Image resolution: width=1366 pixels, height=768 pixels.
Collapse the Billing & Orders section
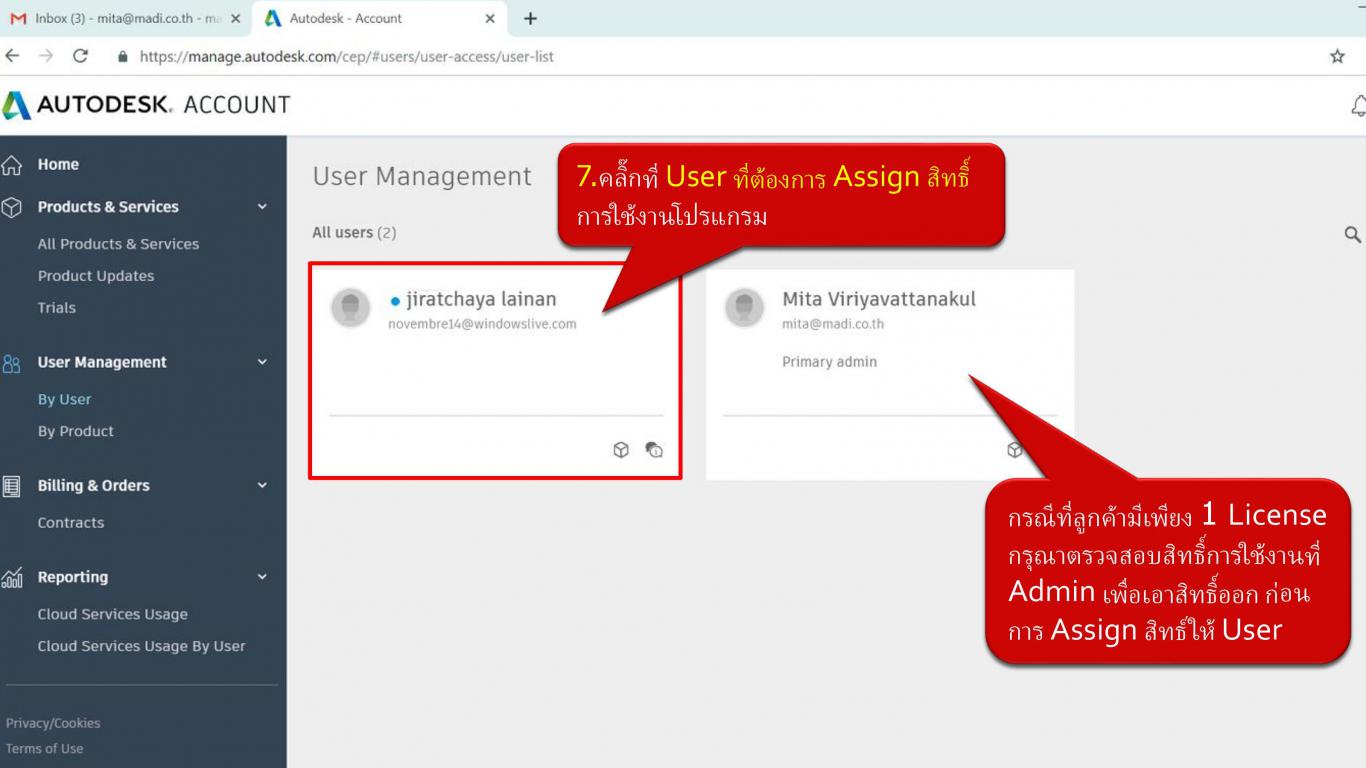pos(262,486)
